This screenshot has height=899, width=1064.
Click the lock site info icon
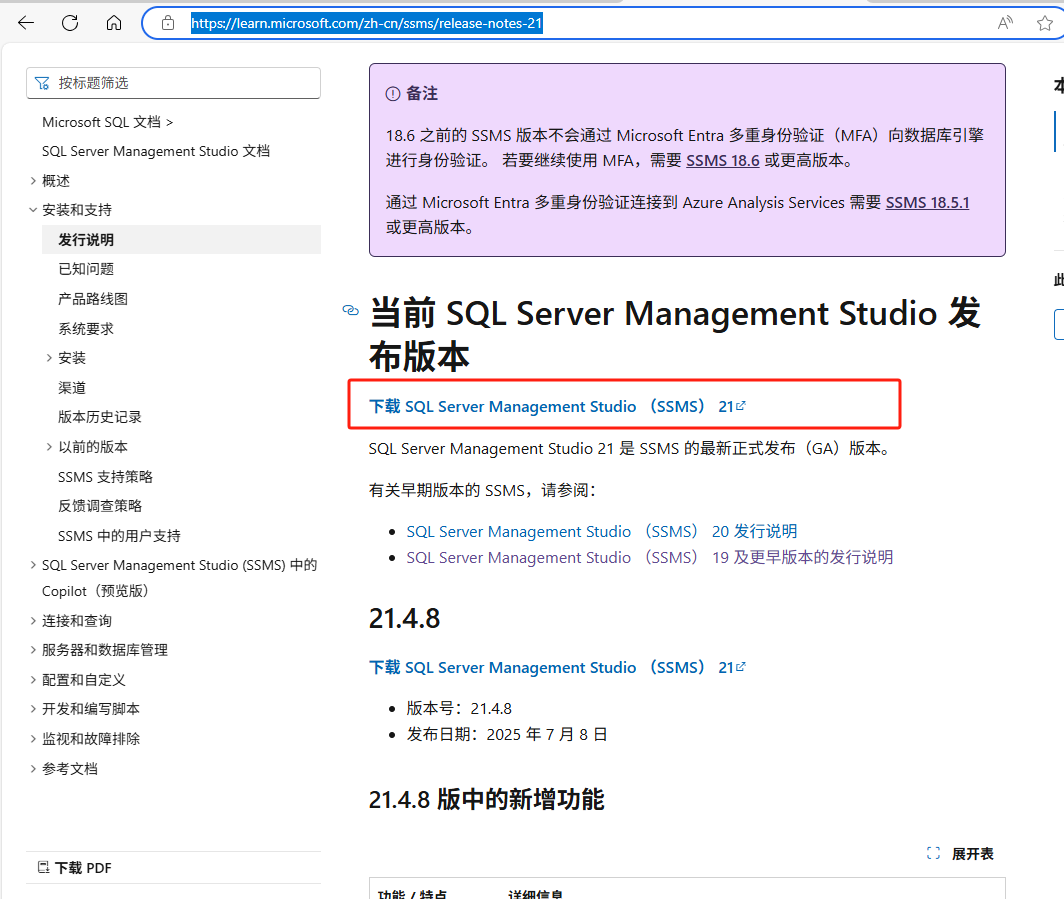pyautogui.click(x=168, y=24)
